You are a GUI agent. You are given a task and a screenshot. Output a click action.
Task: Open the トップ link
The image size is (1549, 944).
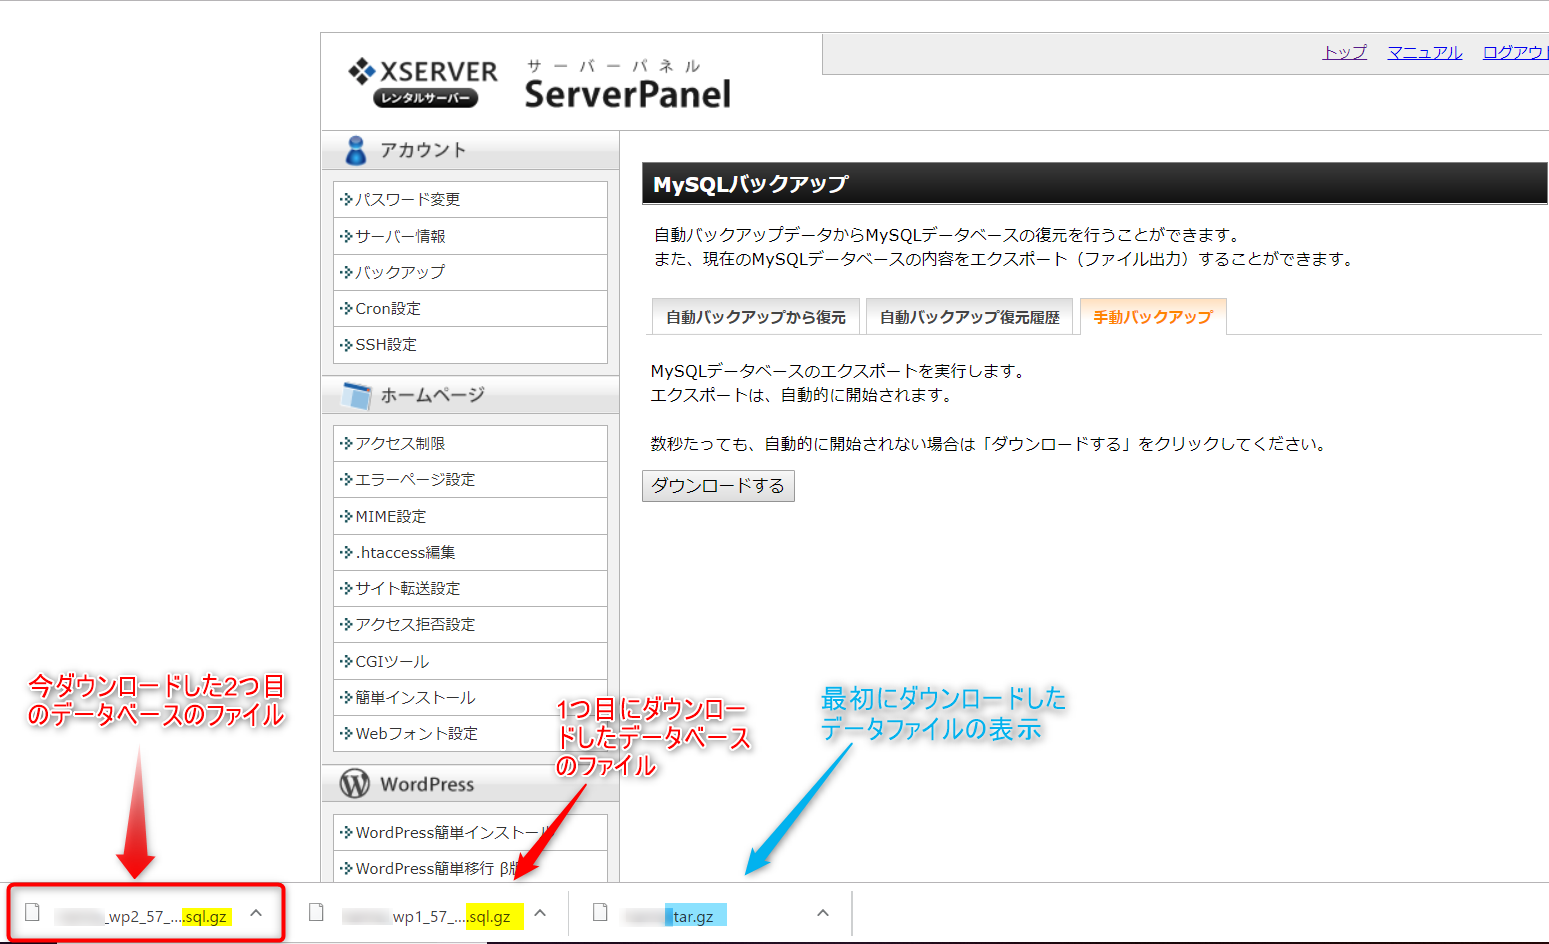tap(1344, 52)
